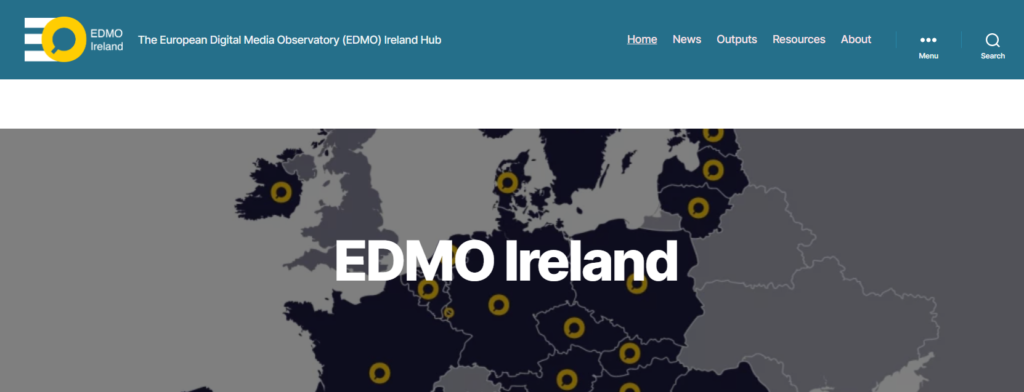Open the About menu item
The width and height of the screenshot is (1024, 392).
tap(856, 39)
